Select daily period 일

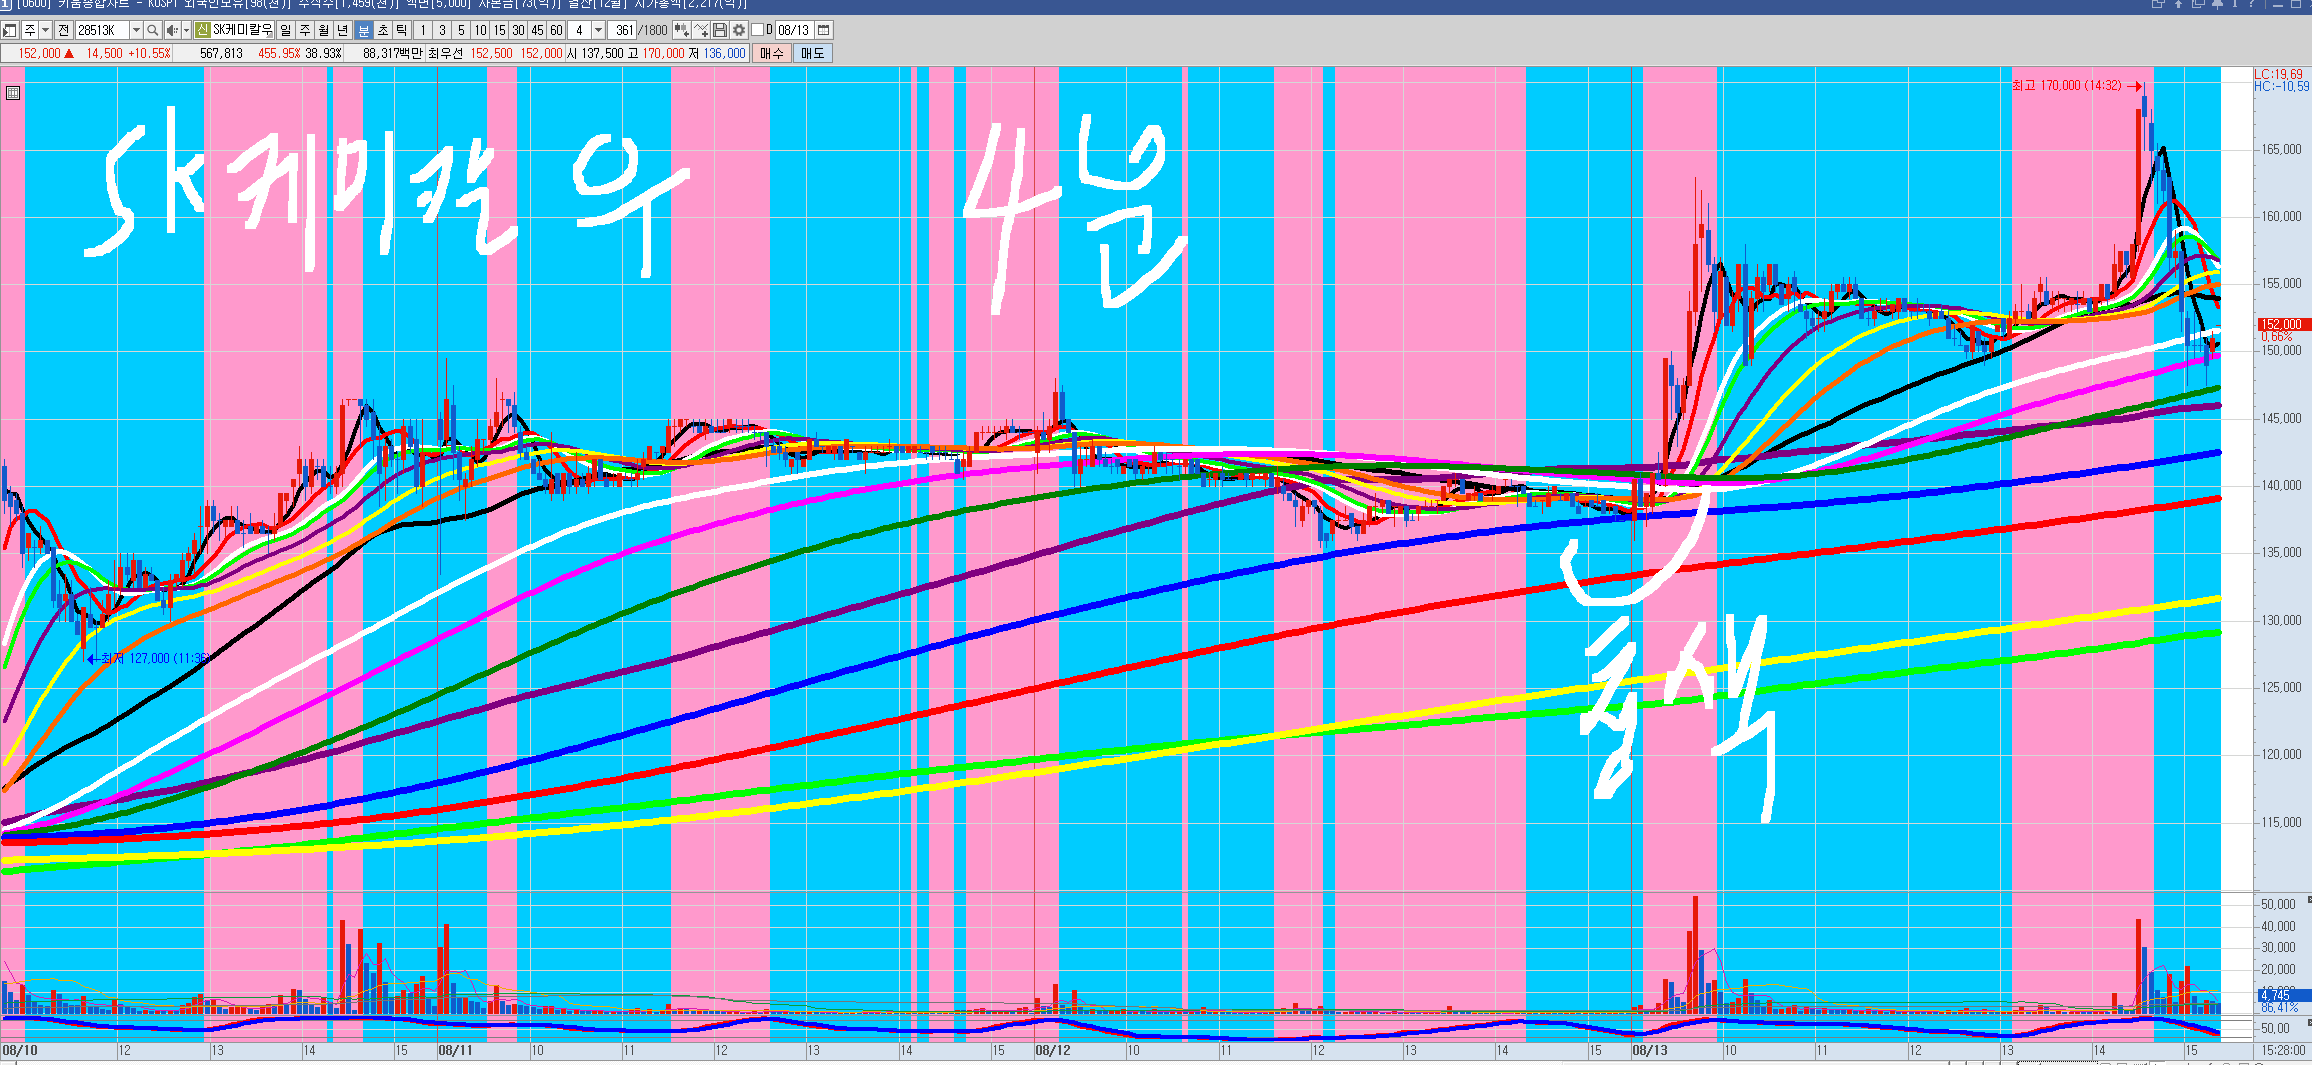[x=286, y=30]
